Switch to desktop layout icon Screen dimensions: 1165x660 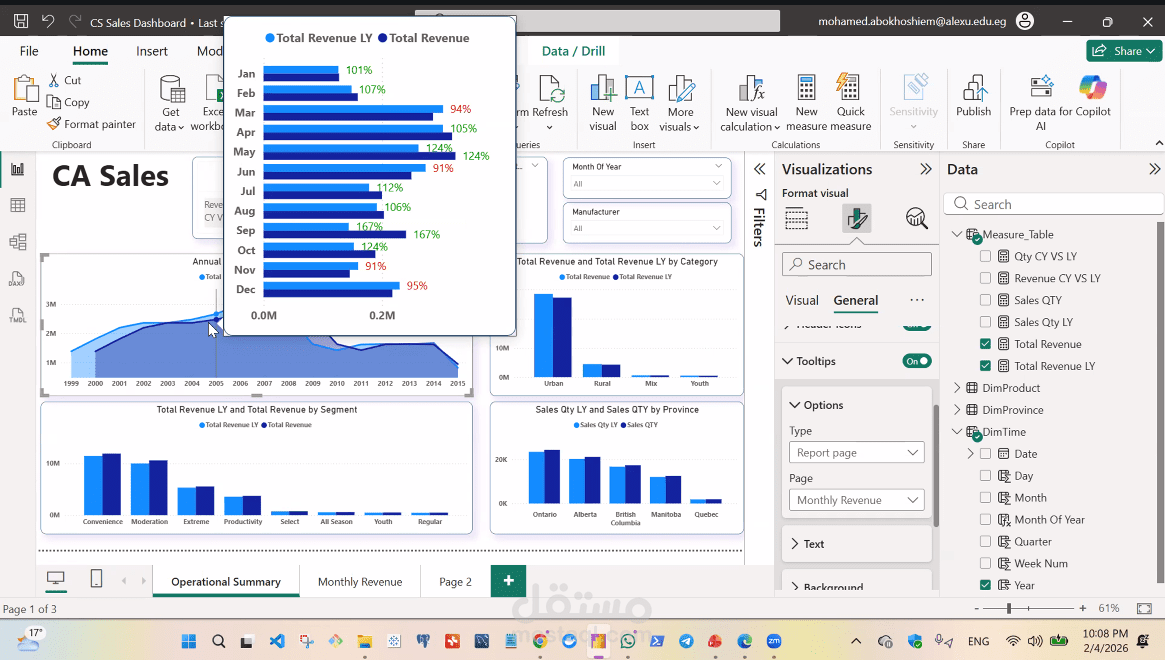tap(56, 578)
